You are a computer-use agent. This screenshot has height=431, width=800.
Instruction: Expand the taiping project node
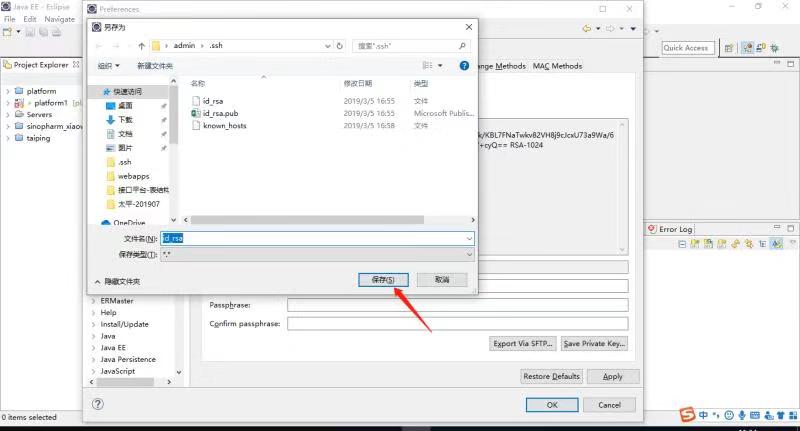pos(8,138)
